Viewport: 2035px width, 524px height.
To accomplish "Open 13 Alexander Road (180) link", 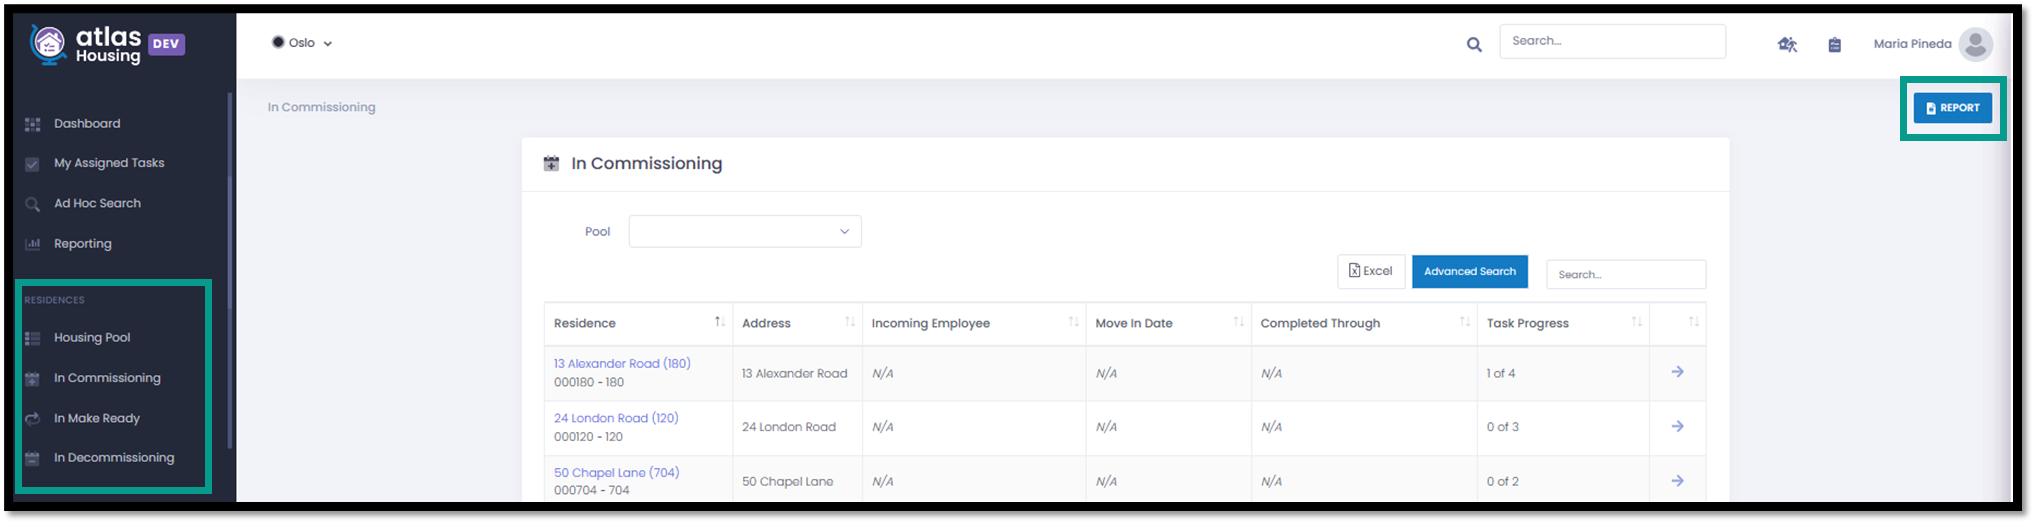I will pos(622,363).
